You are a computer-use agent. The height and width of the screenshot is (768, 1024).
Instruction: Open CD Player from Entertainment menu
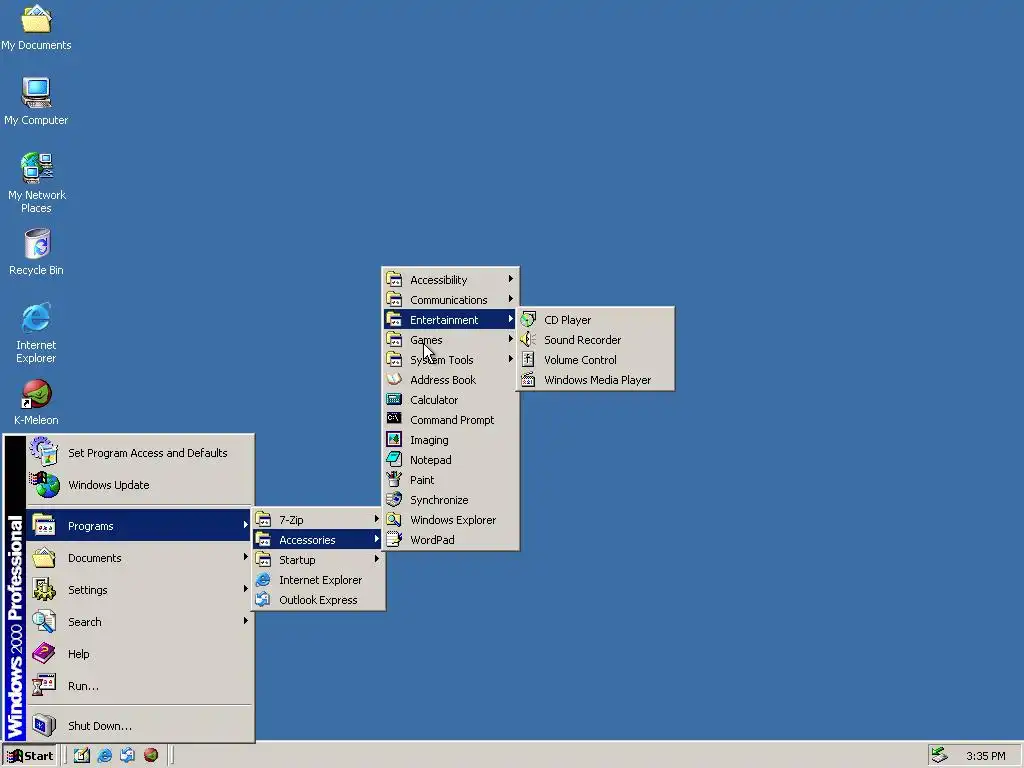(595, 320)
